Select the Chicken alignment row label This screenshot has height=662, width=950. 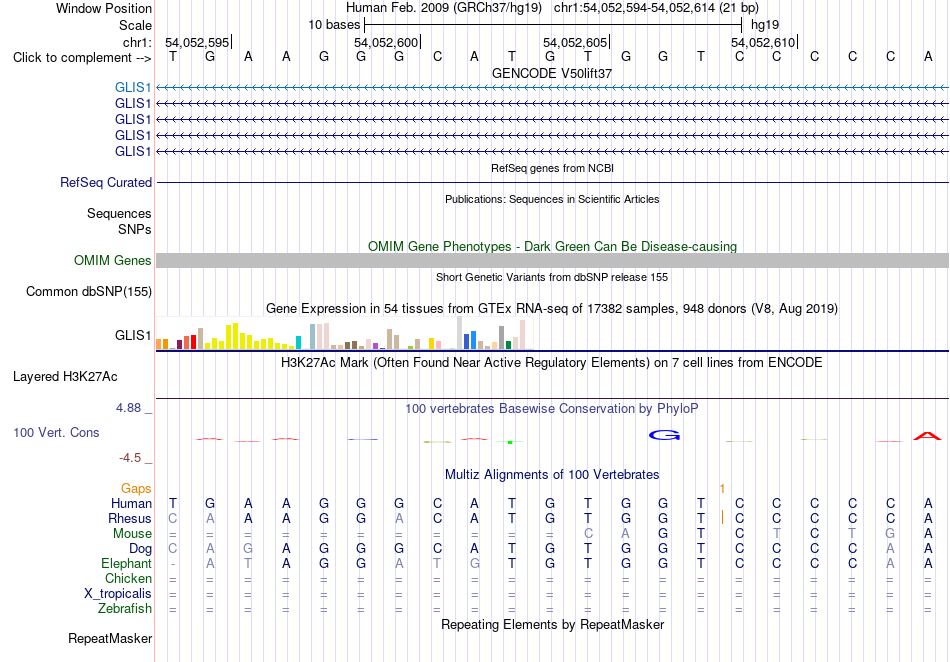128,578
